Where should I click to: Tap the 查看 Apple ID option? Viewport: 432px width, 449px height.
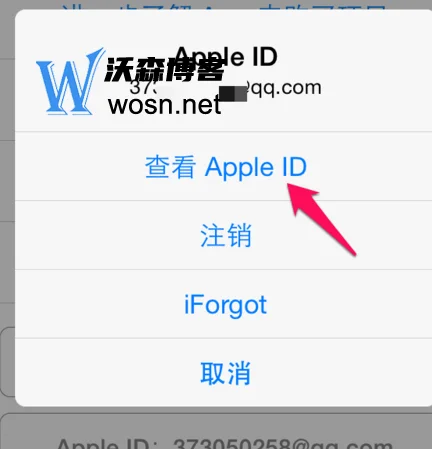(225, 166)
